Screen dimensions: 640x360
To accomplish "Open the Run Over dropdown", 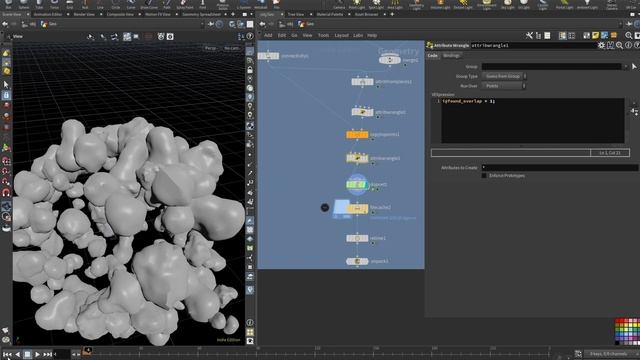I will click(x=504, y=86).
